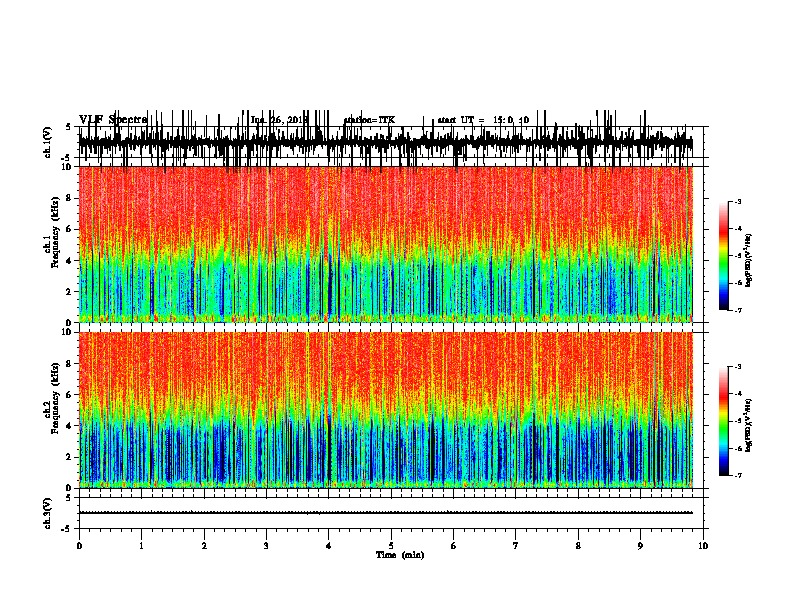Click the 'Time (min)' axis label
The height and width of the screenshot is (612, 792).
tap(400, 555)
